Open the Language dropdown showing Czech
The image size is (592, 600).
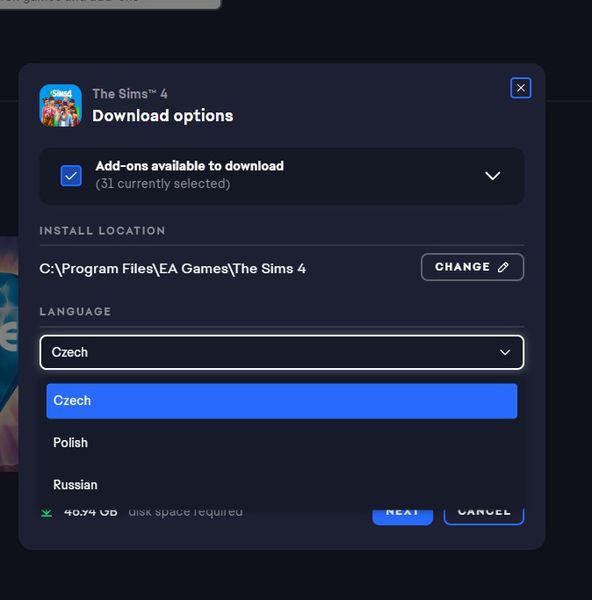click(x=282, y=352)
